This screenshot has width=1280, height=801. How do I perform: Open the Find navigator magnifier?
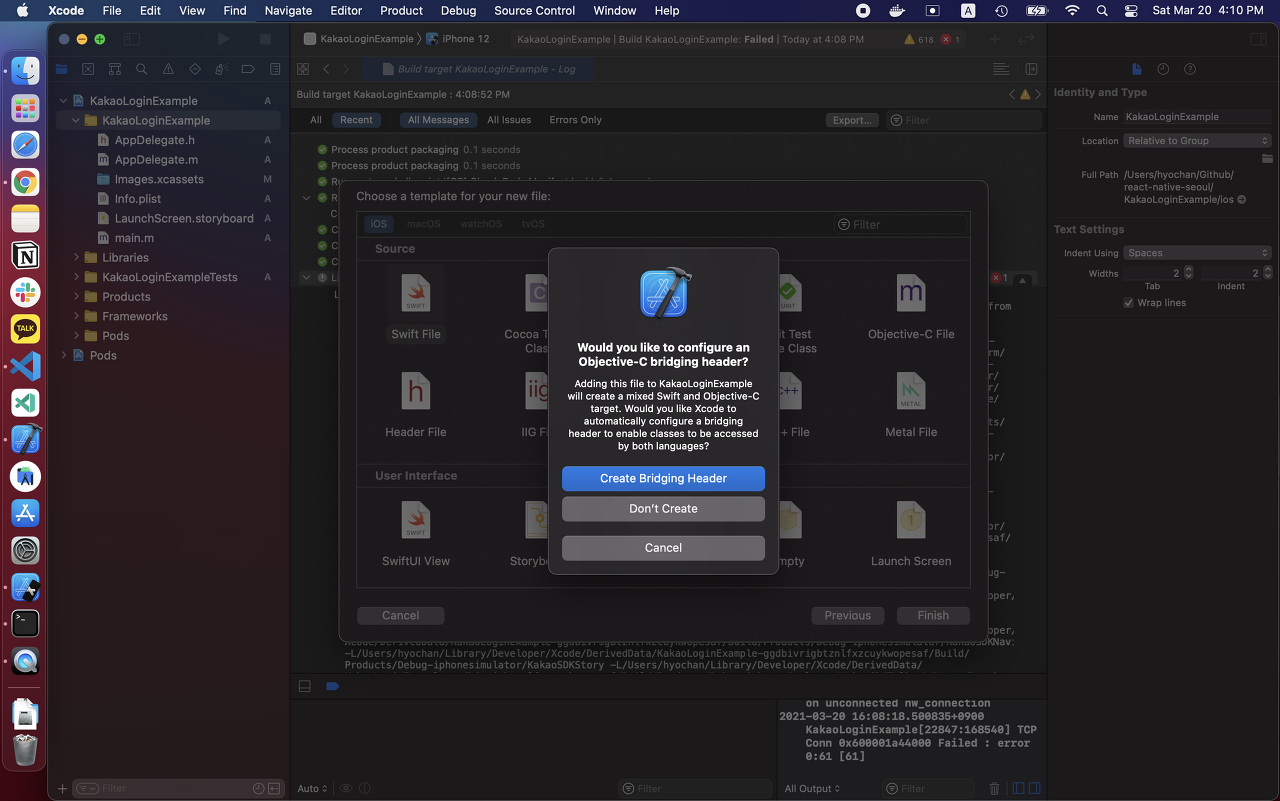tap(142, 69)
